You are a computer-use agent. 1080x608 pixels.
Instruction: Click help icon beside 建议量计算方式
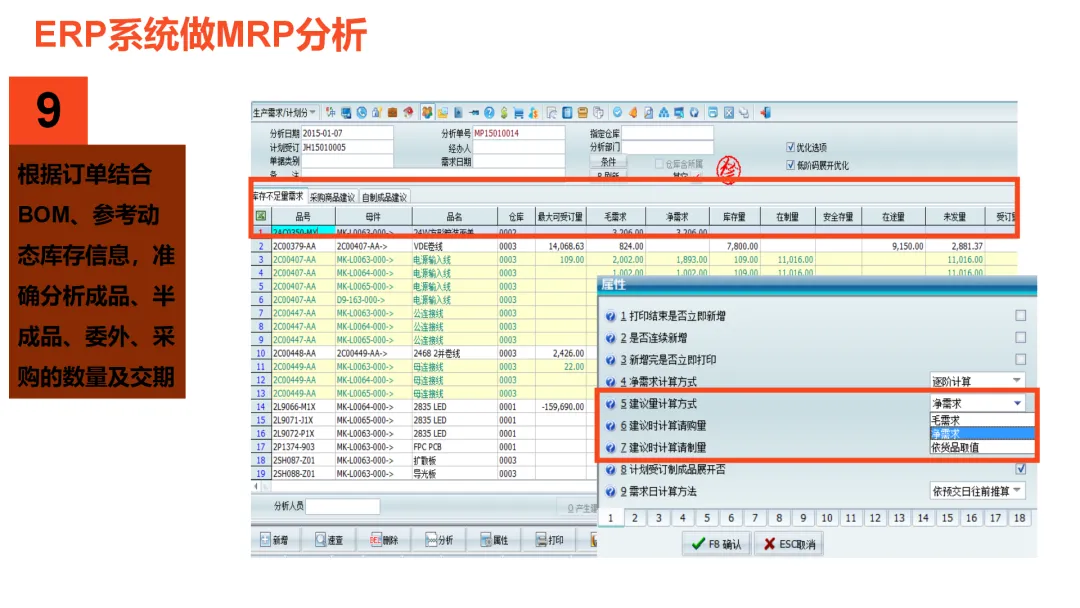click(610, 404)
